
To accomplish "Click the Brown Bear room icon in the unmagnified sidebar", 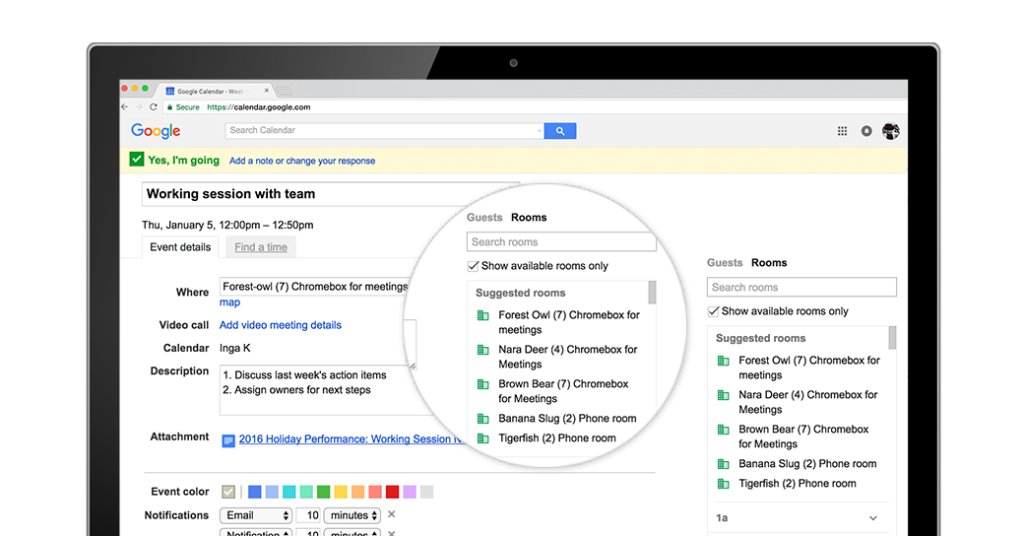I will pos(724,430).
